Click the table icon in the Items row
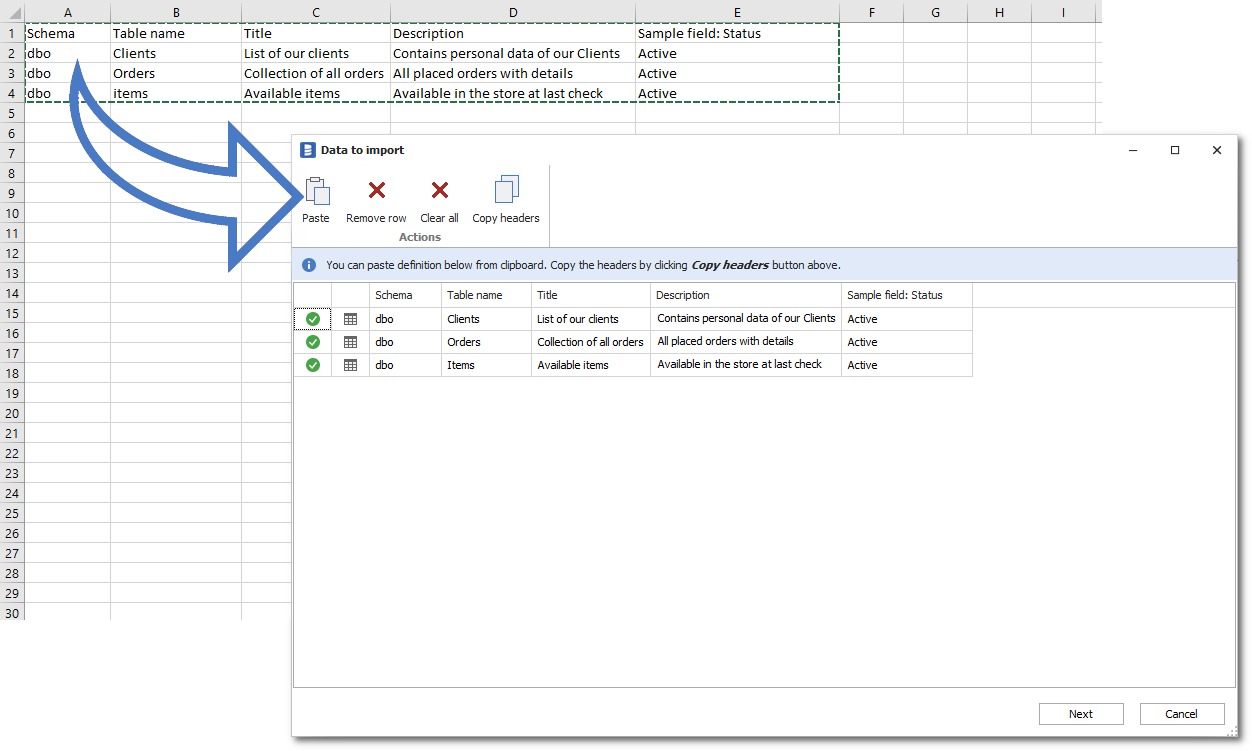1252x751 pixels. coord(350,365)
